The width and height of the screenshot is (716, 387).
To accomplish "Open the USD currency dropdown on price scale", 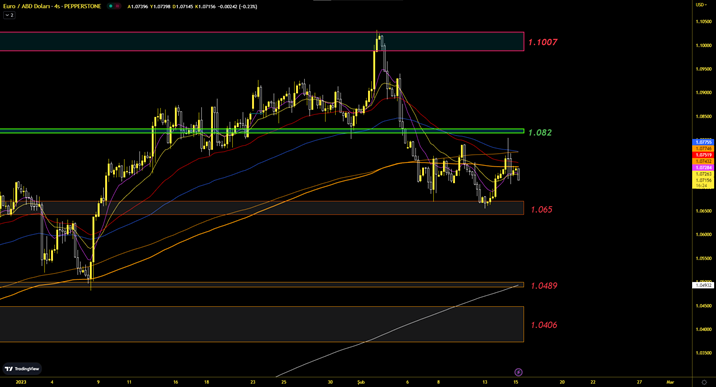I will (701, 5).
